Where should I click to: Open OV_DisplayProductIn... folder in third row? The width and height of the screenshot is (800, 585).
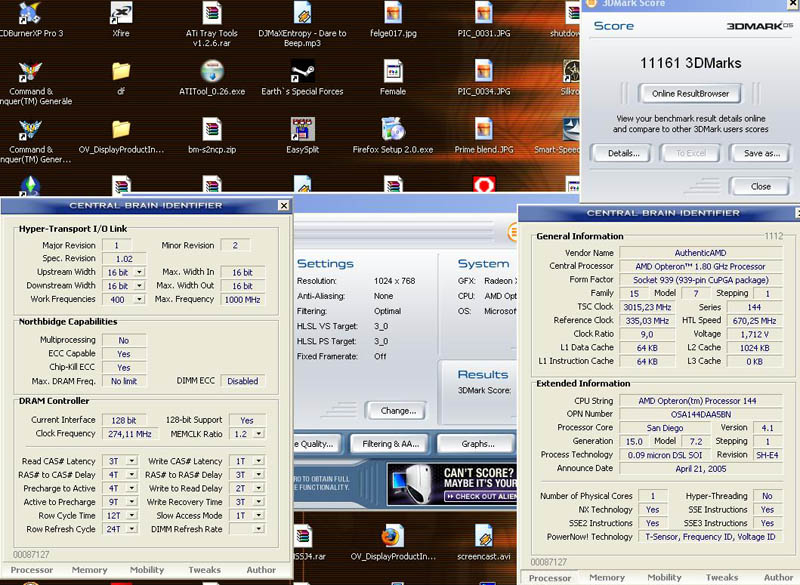[121, 136]
